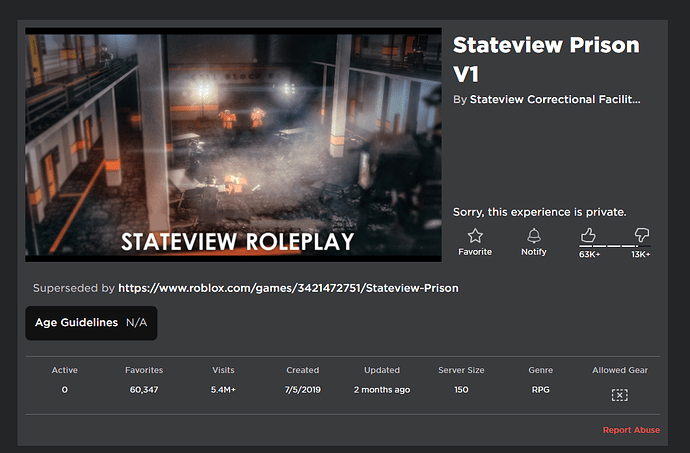The height and width of the screenshot is (453, 690).
Task: Click the Server Size column header
Action: tap(461, 370)
